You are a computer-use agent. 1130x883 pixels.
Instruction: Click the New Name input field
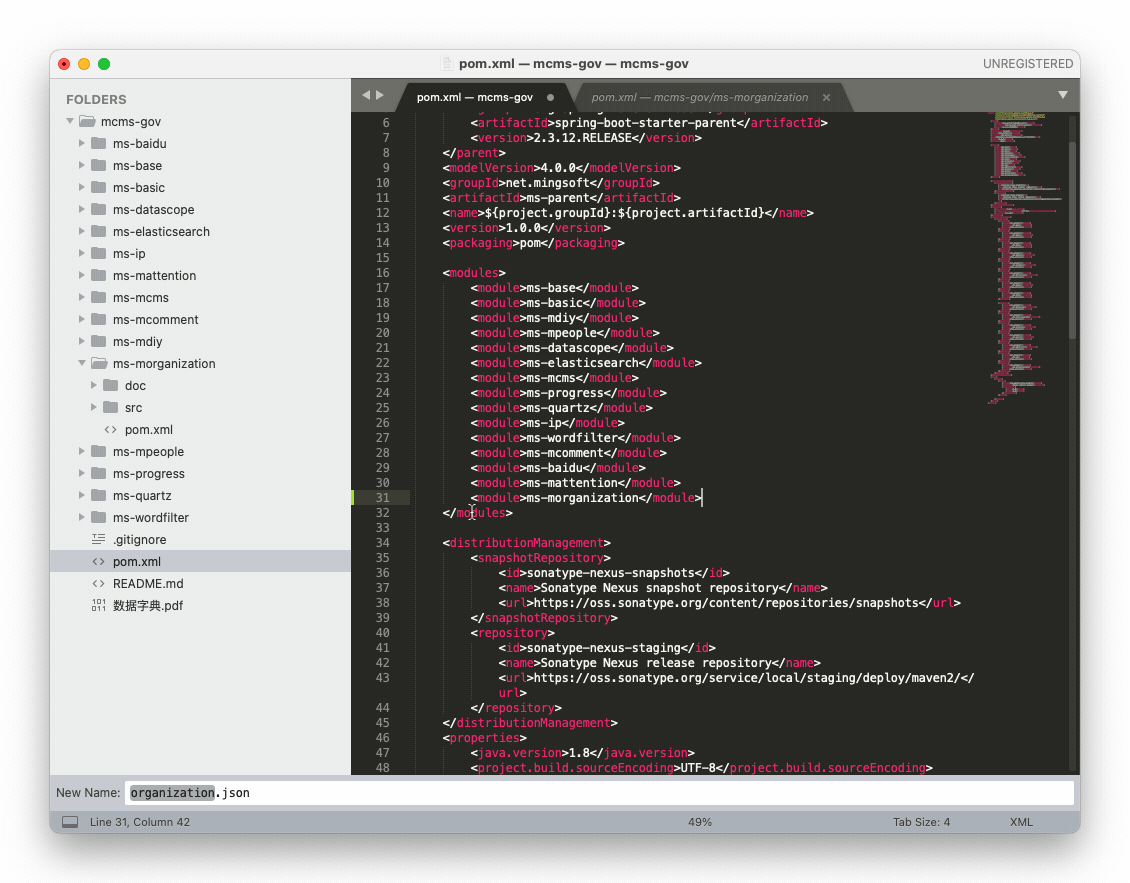click(600, 793)
